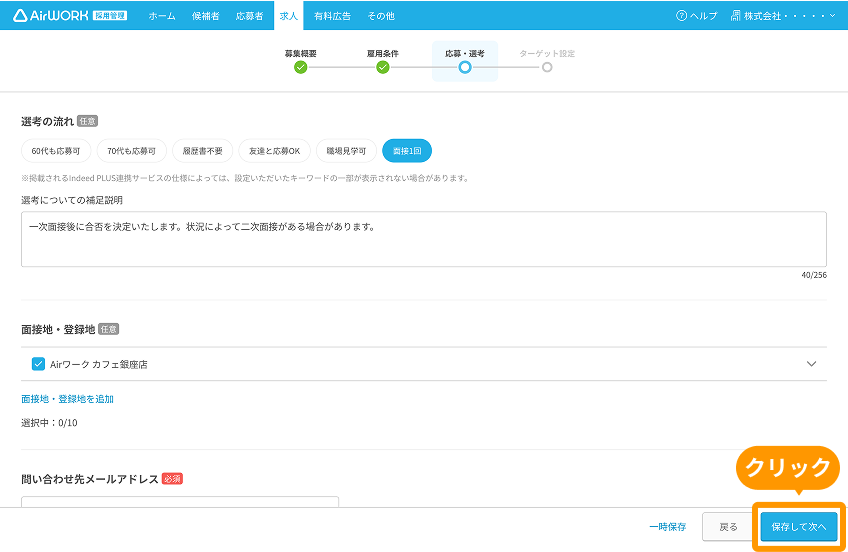Open the ヘルプ help icon
The image size is (848, 552).
681,16
